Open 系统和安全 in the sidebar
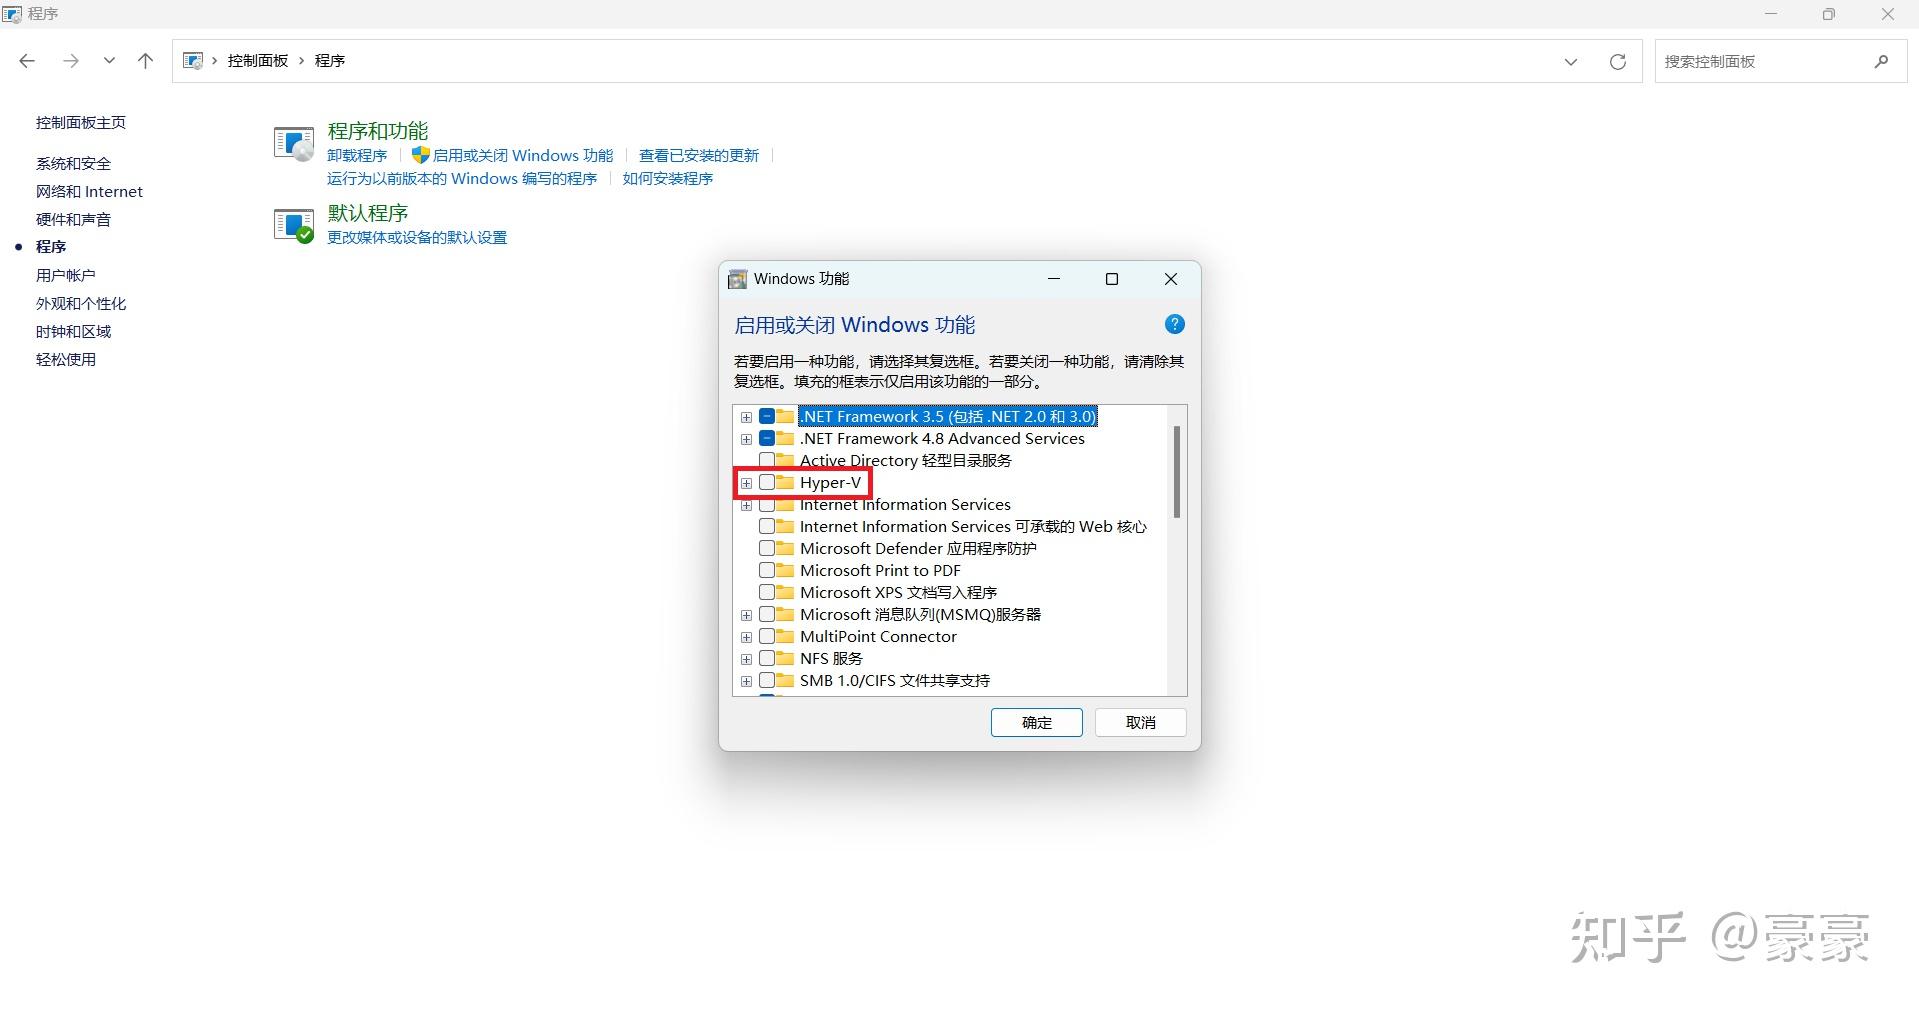The height and width of the screenshot is (1014, 1919). [x=73, y=163]
